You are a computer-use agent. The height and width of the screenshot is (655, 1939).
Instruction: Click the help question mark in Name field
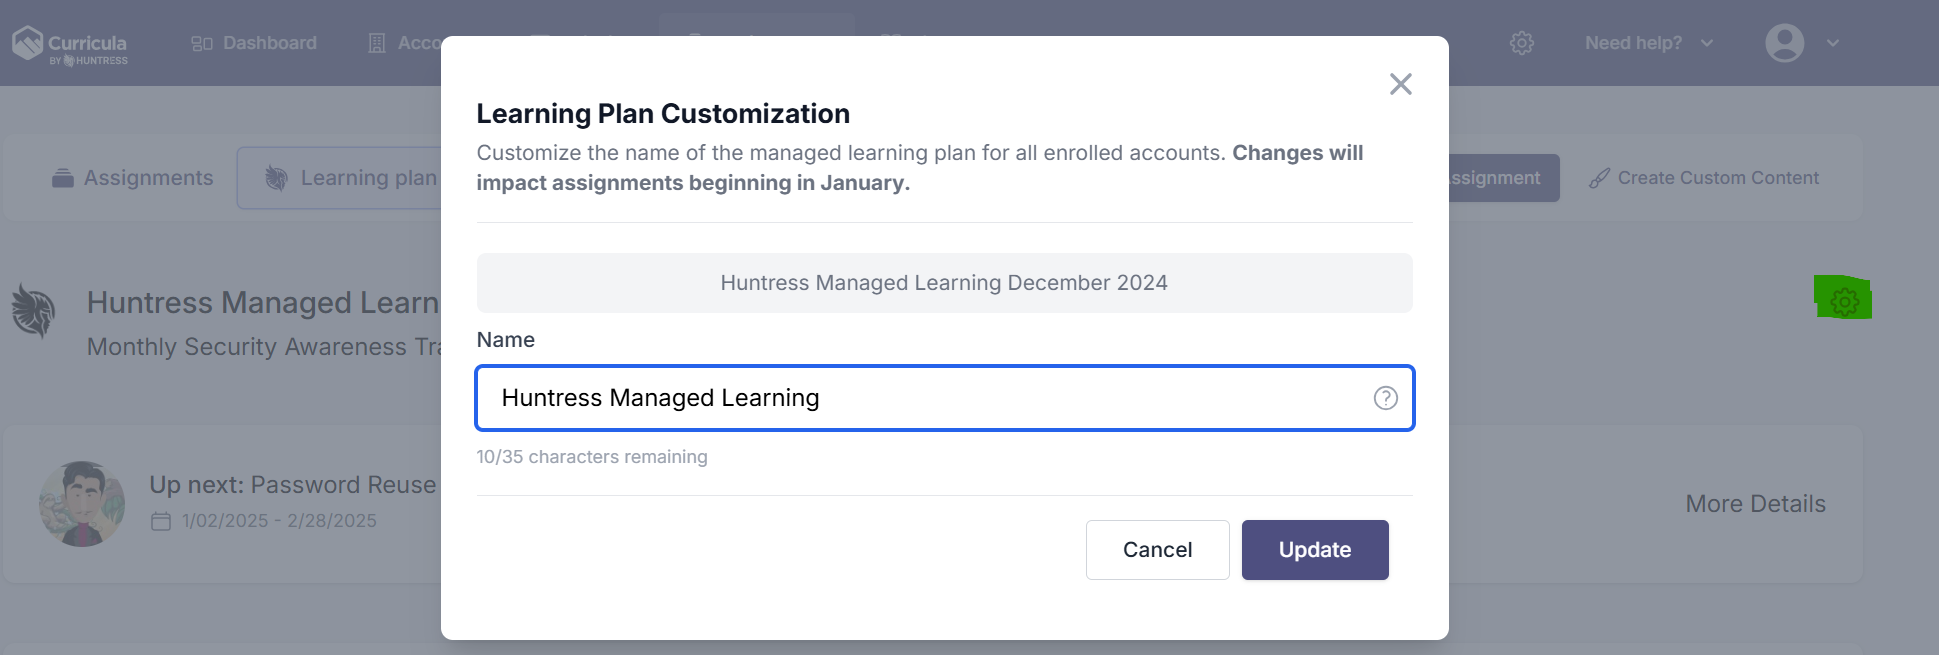pos(1385,398)
